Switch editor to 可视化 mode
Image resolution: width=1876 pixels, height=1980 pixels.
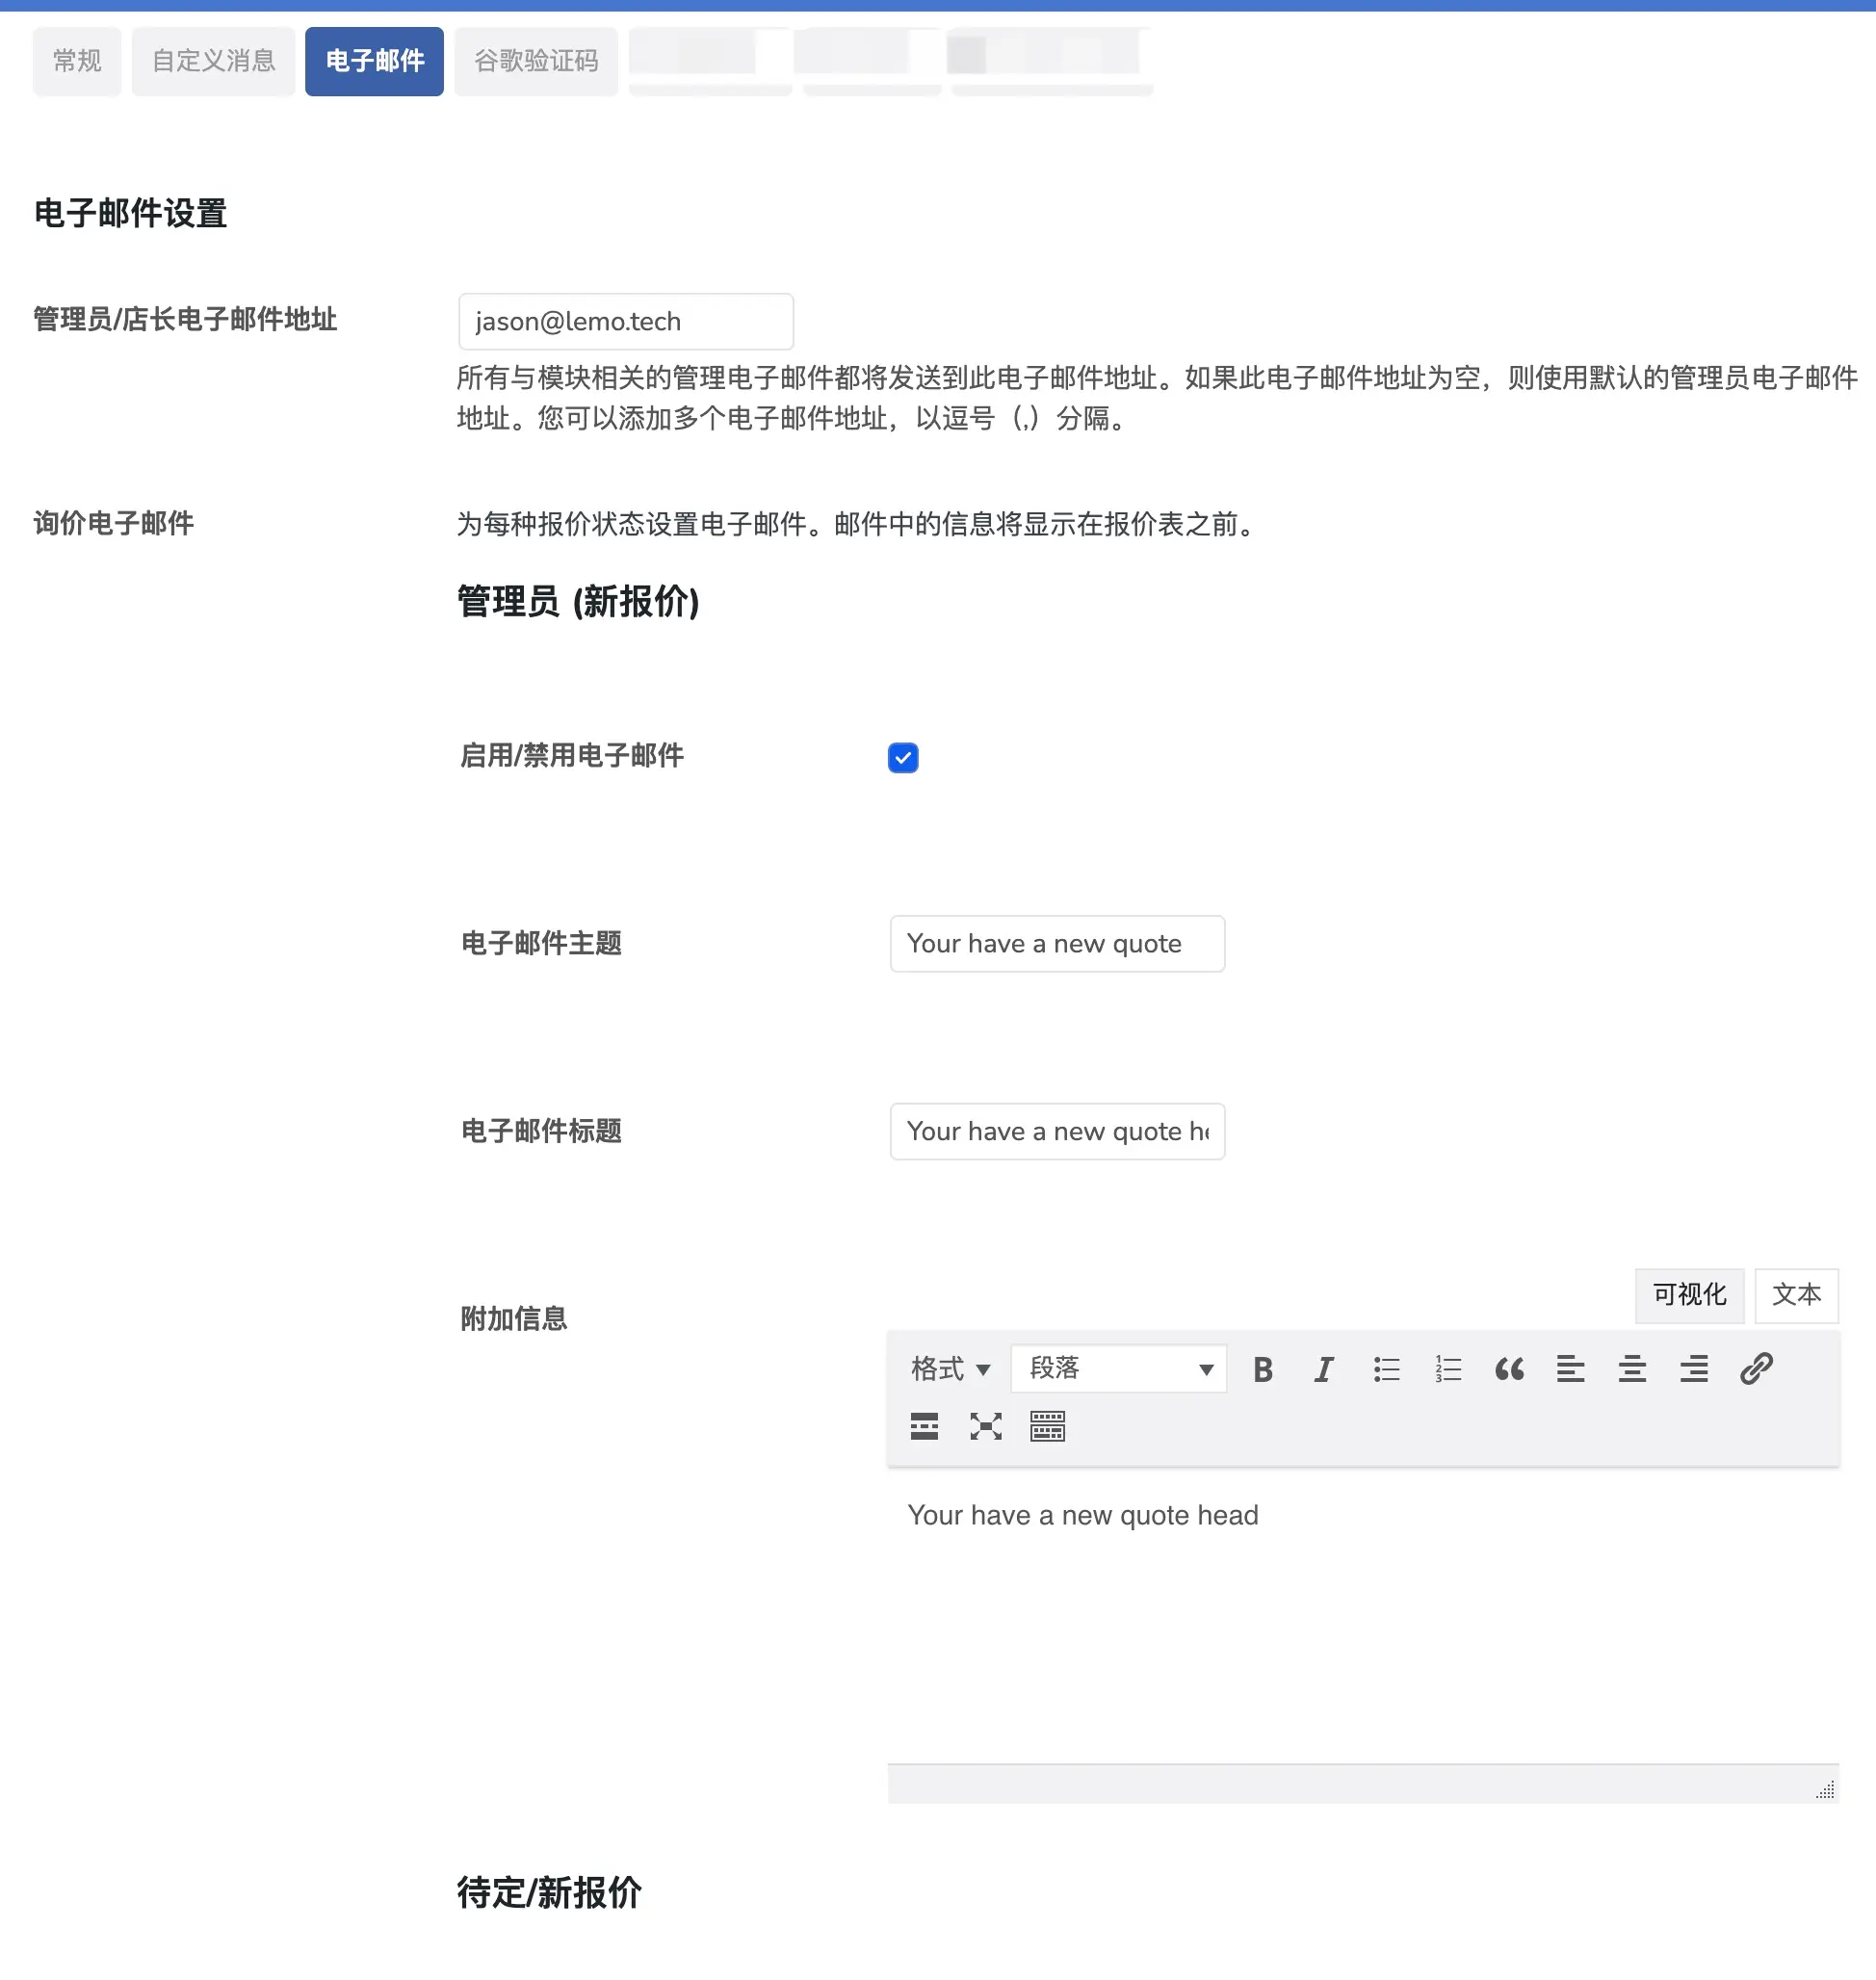pos(1689,1295)
